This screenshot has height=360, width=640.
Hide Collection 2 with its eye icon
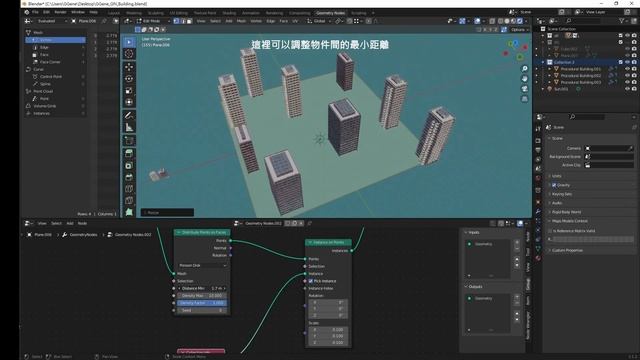628,62
